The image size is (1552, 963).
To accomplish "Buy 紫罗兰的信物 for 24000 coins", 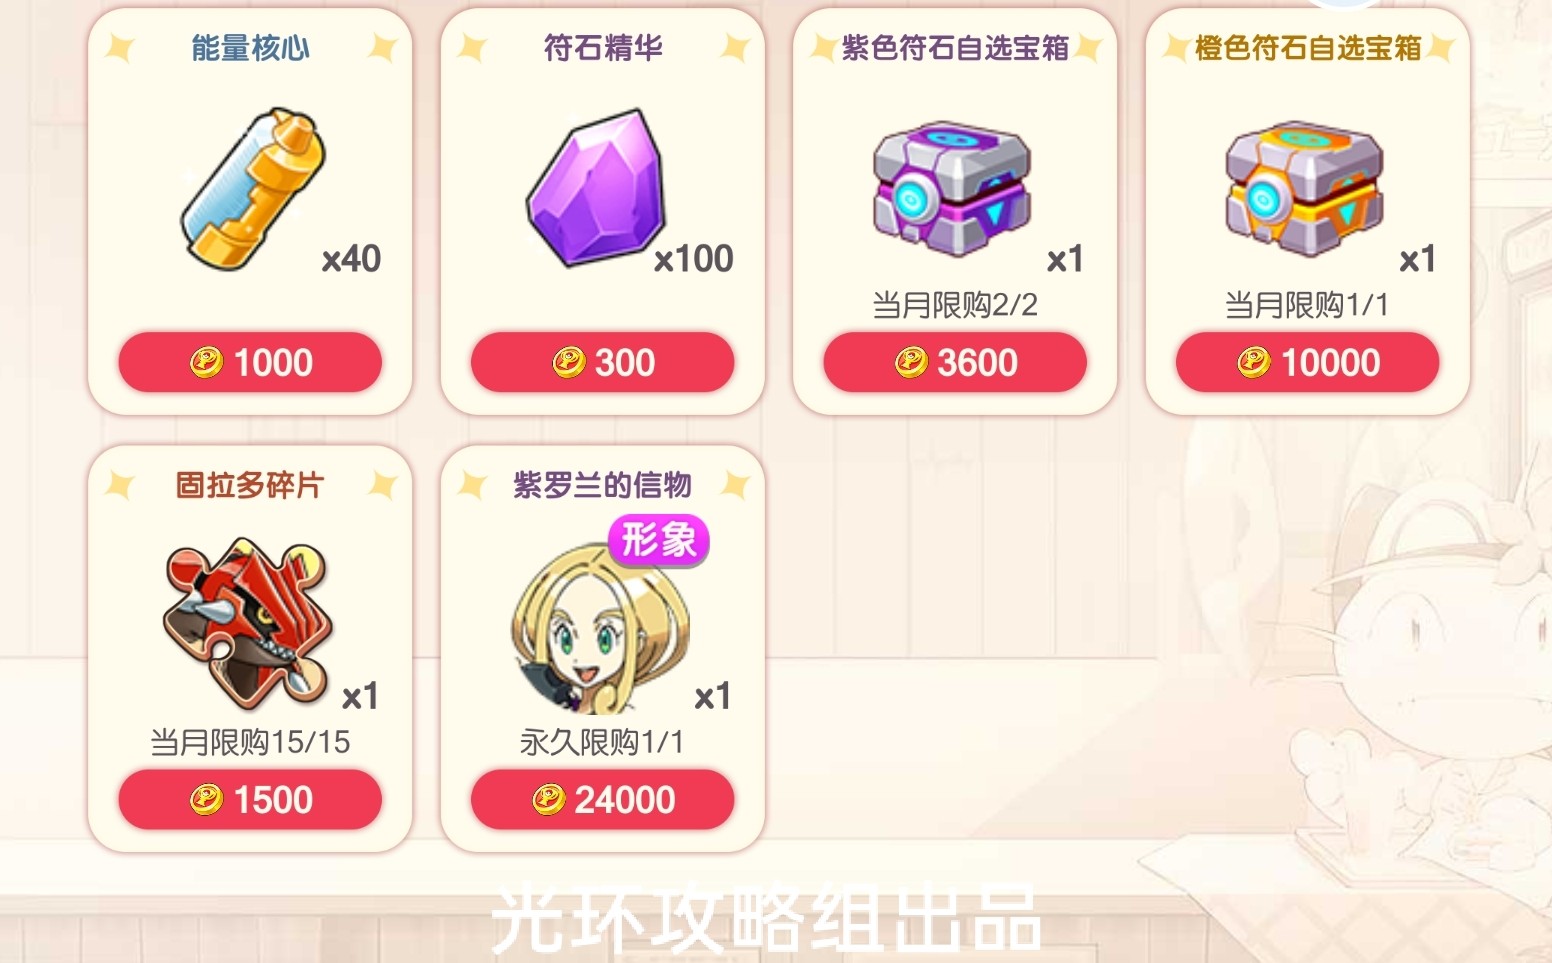I will 603,799.
